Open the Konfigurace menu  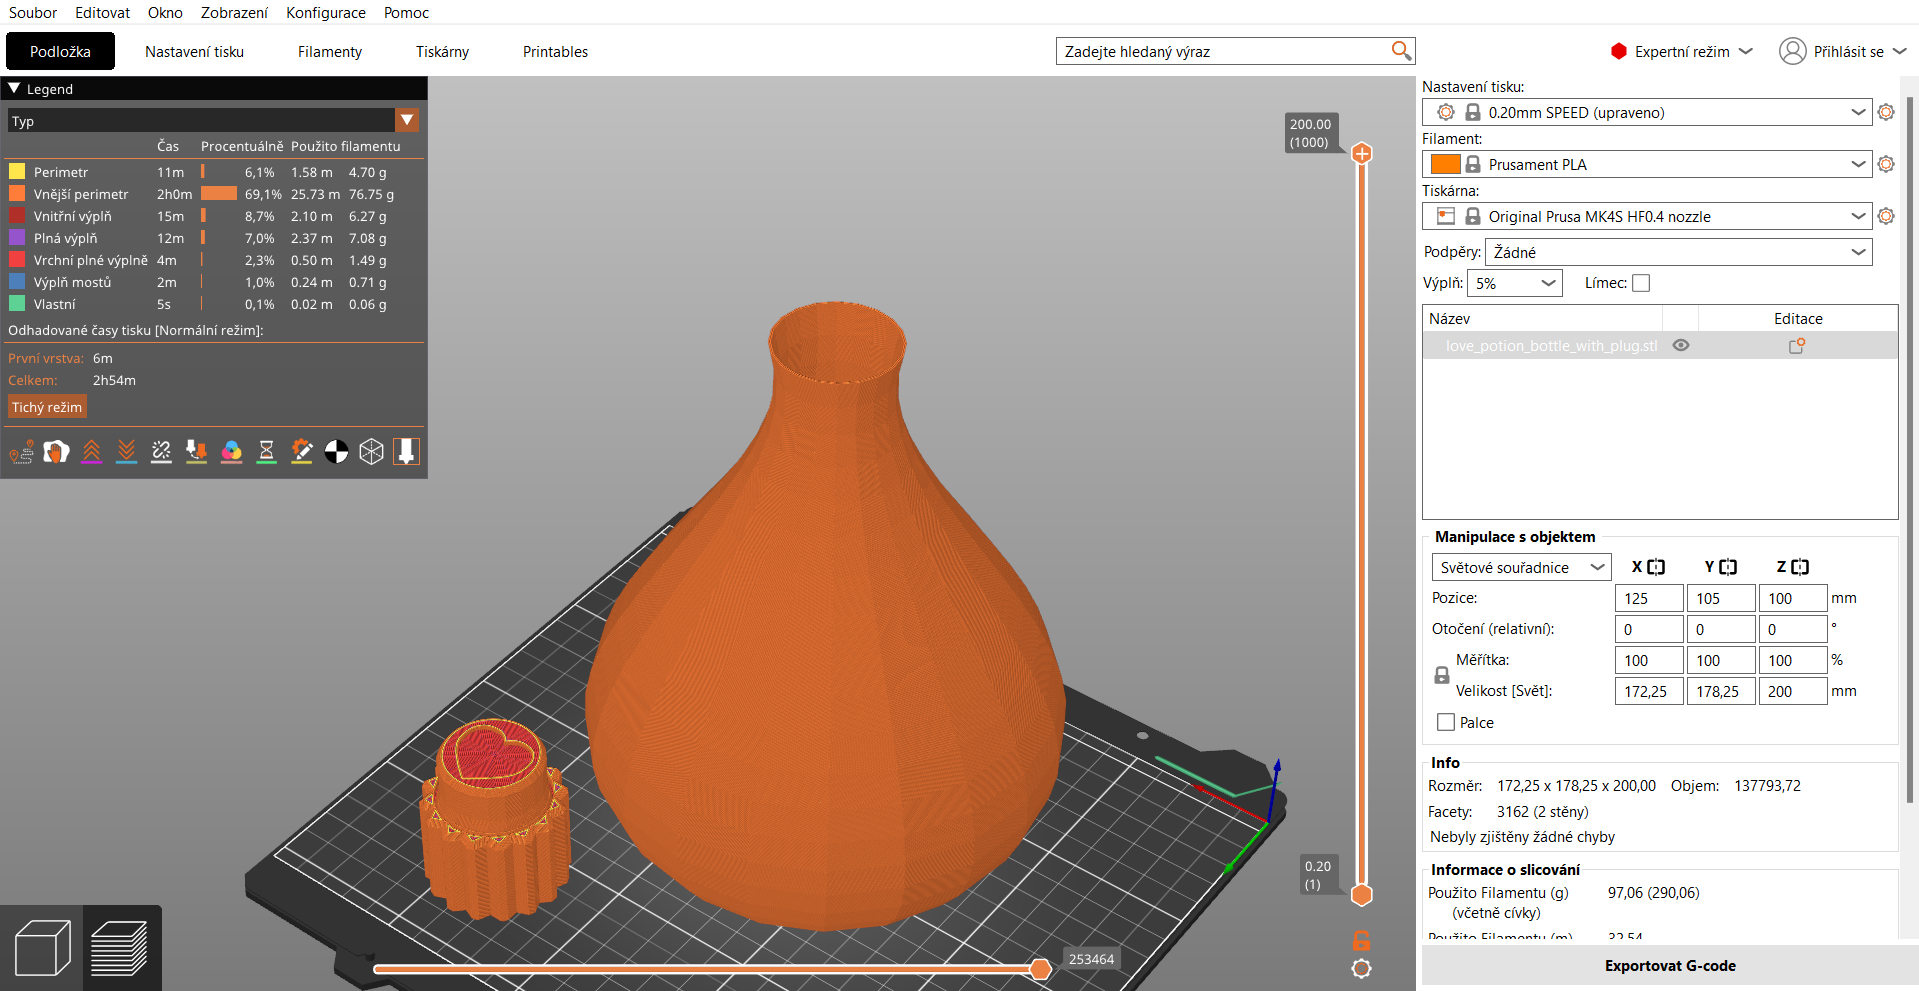coord(326,12)
